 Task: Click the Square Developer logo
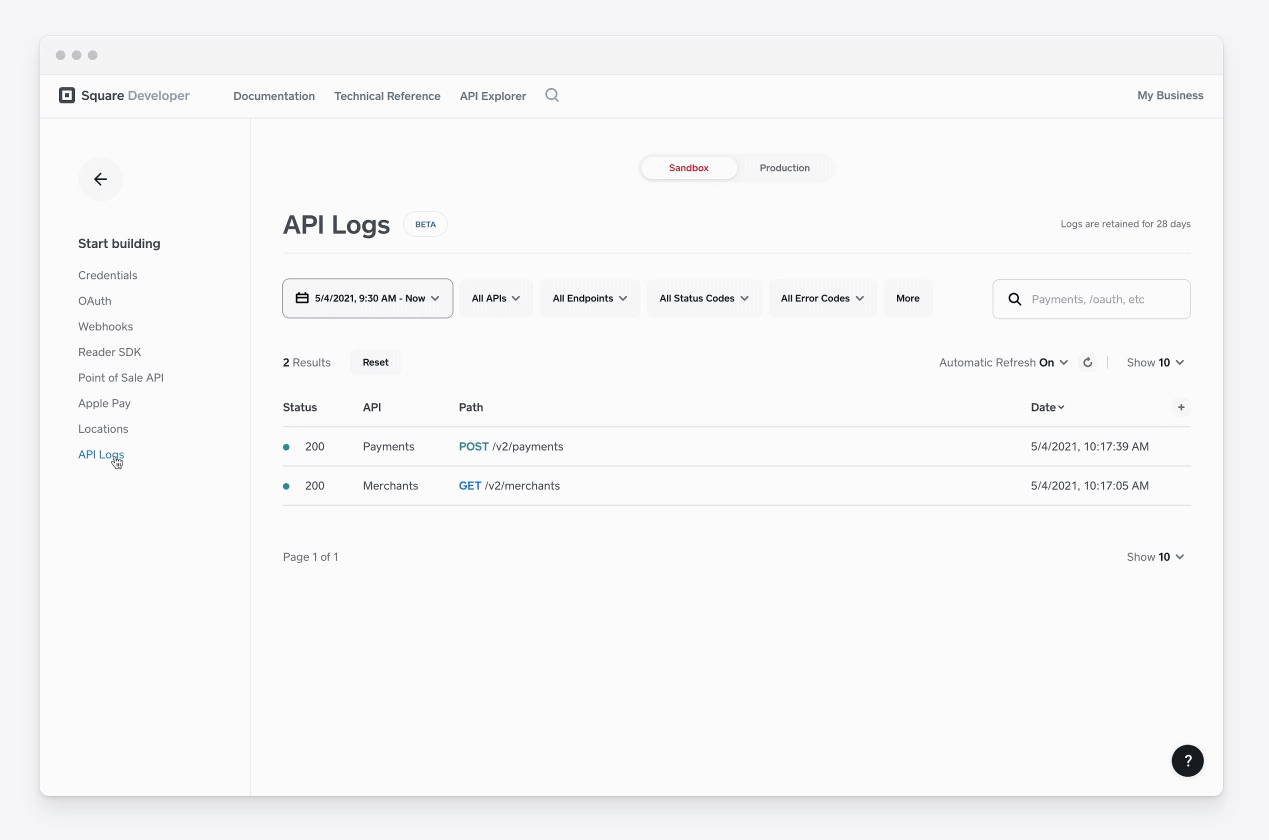pyautogui.click(x=124, y=96)
